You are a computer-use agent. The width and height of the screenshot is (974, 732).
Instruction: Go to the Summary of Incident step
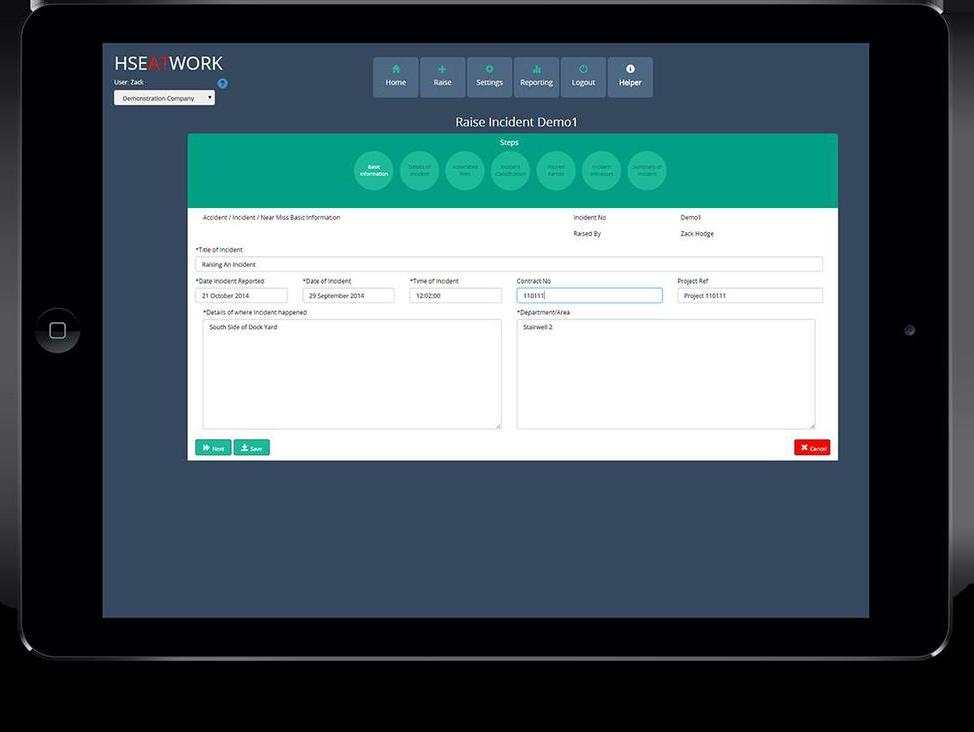tap(646, 171)
